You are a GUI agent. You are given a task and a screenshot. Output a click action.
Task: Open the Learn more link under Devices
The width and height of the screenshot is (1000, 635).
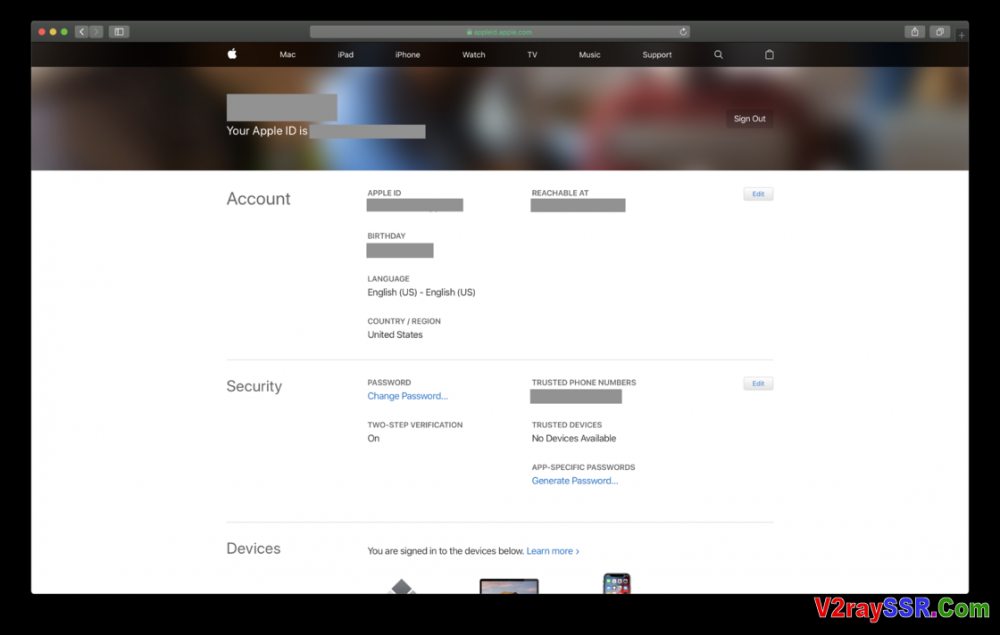(552, 551)
